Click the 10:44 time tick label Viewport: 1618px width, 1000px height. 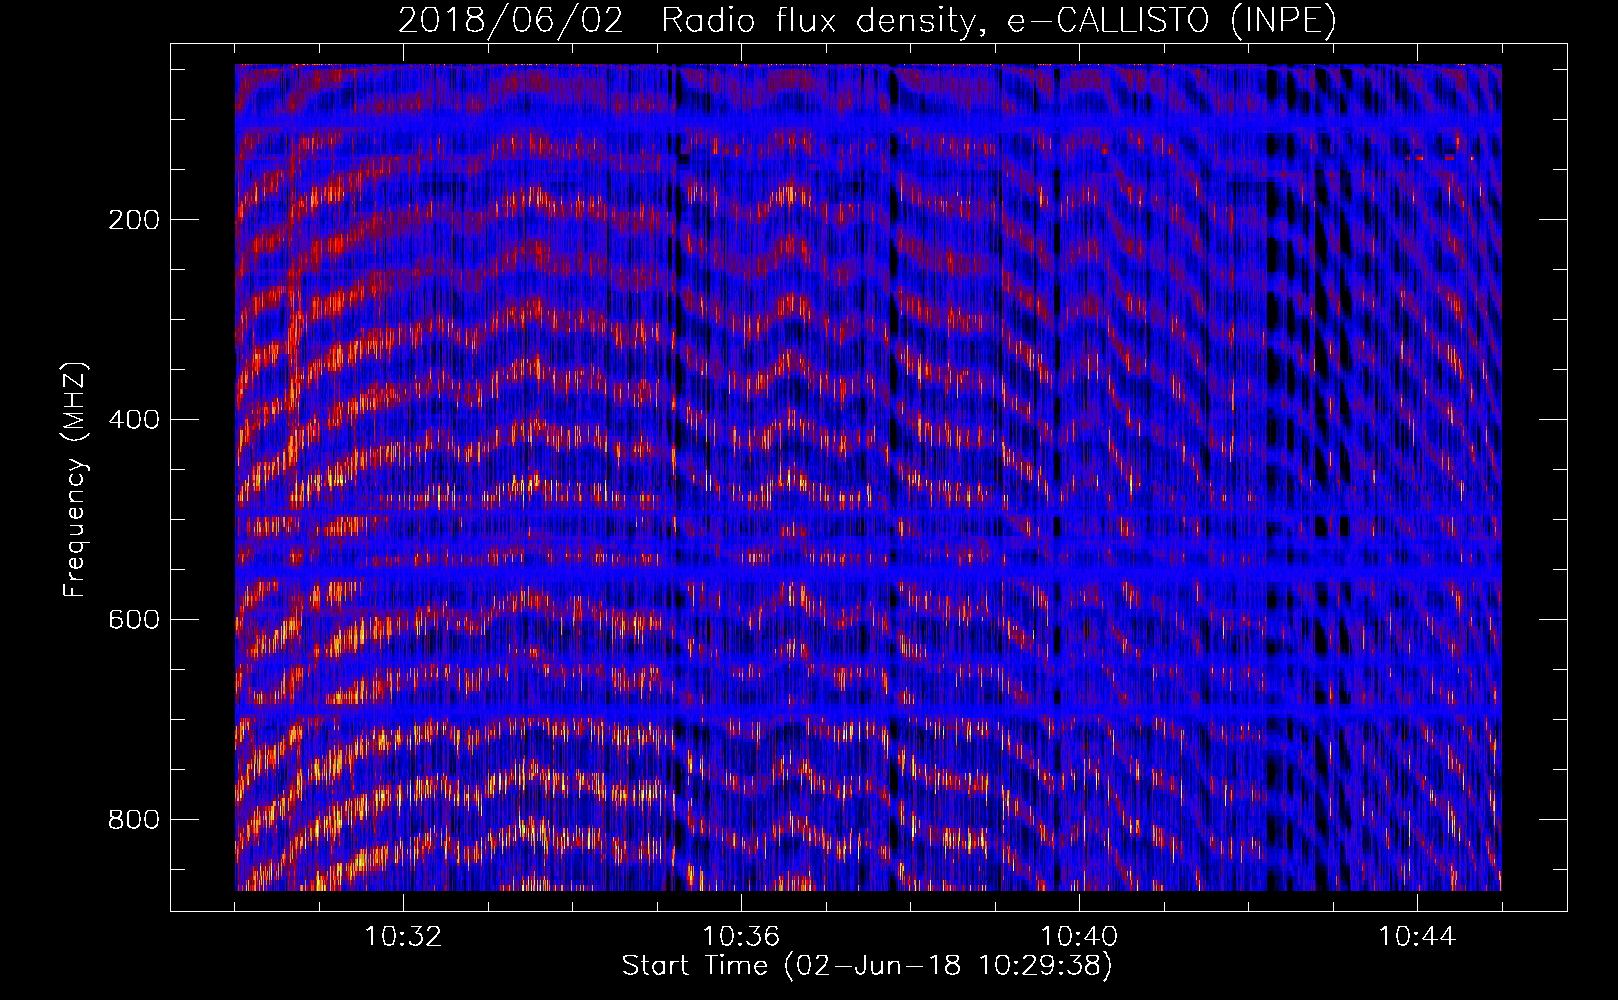[1417, 937]
